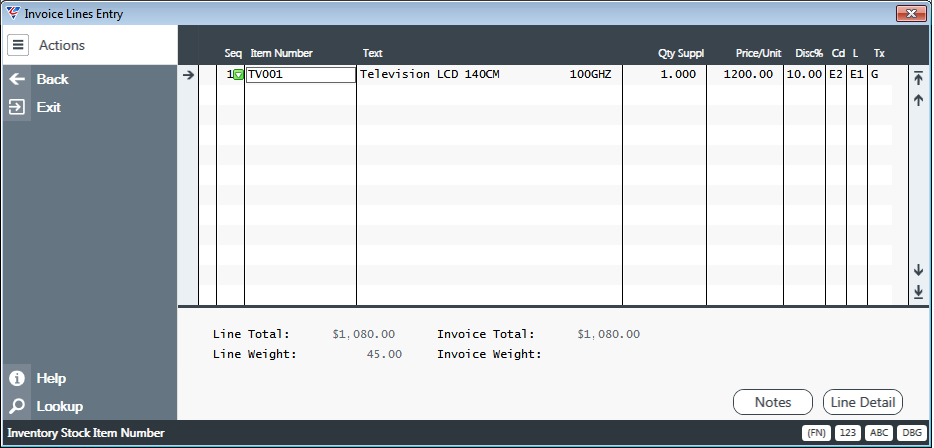Click the E1 location cell
Image resolution: width=934 pixels, height=448 pixels.
(857, 74)
